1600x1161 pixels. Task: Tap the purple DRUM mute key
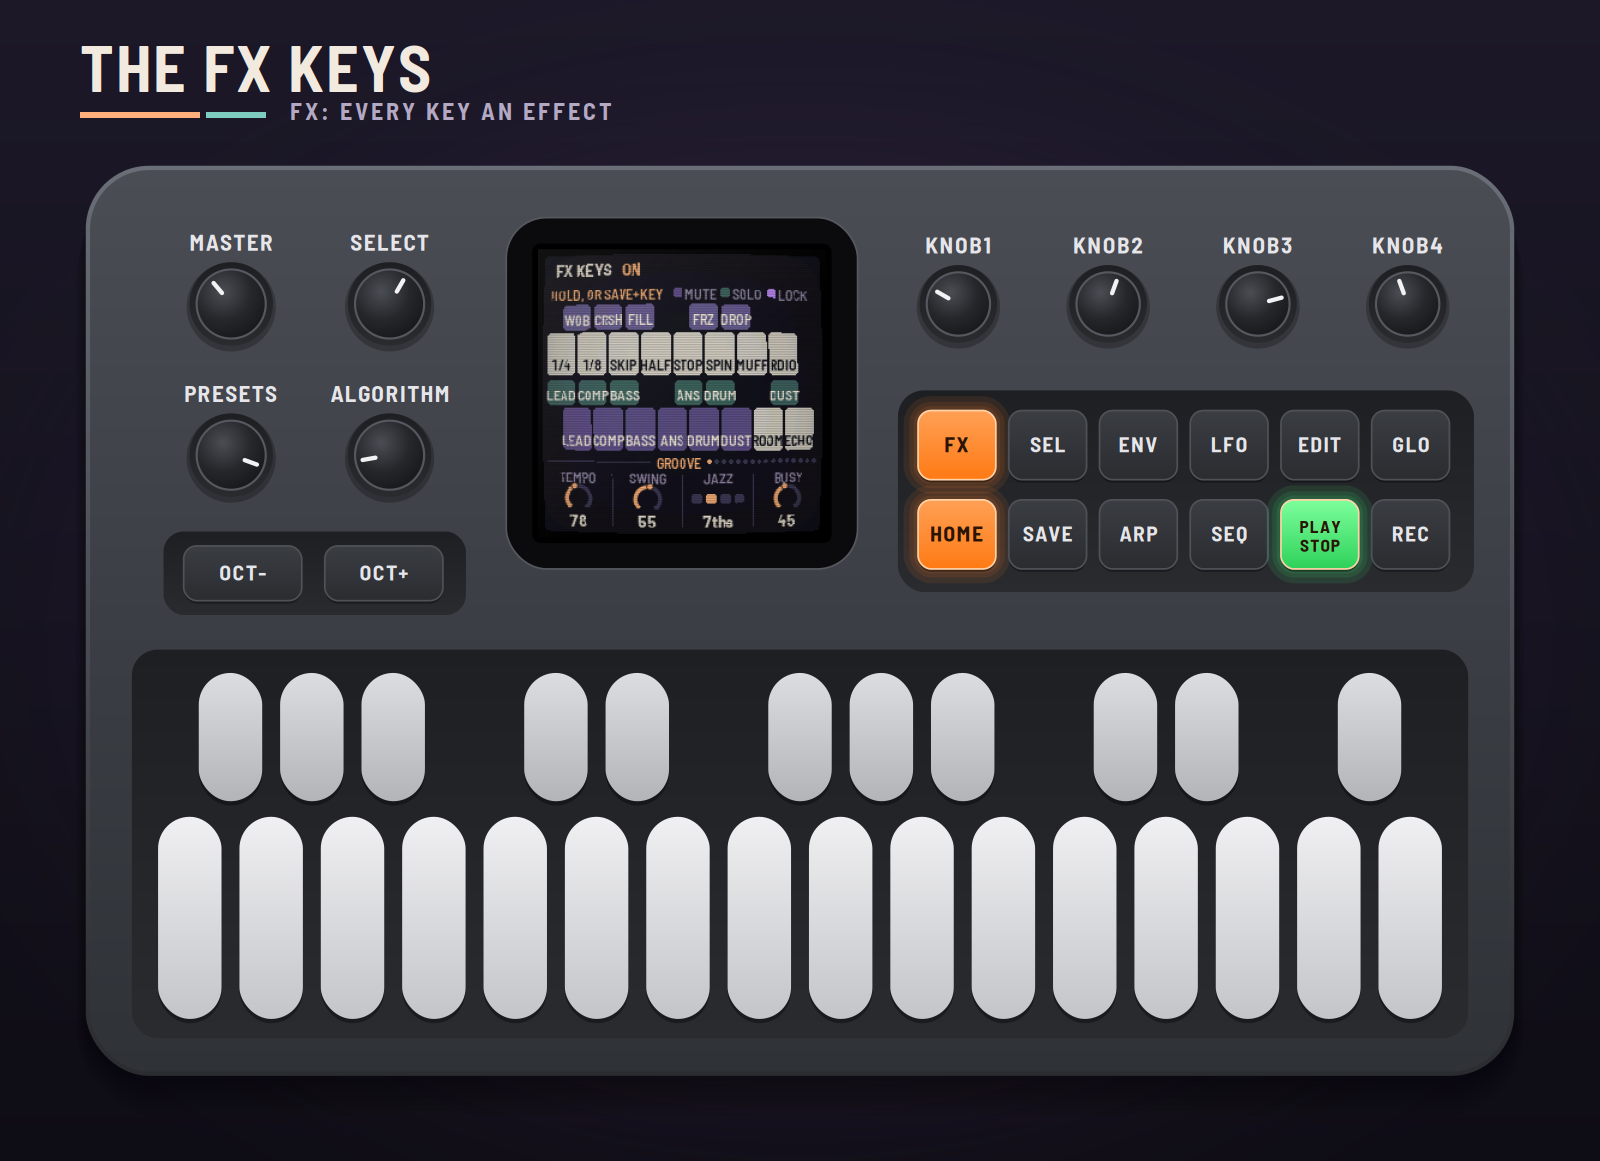point(704,429)
